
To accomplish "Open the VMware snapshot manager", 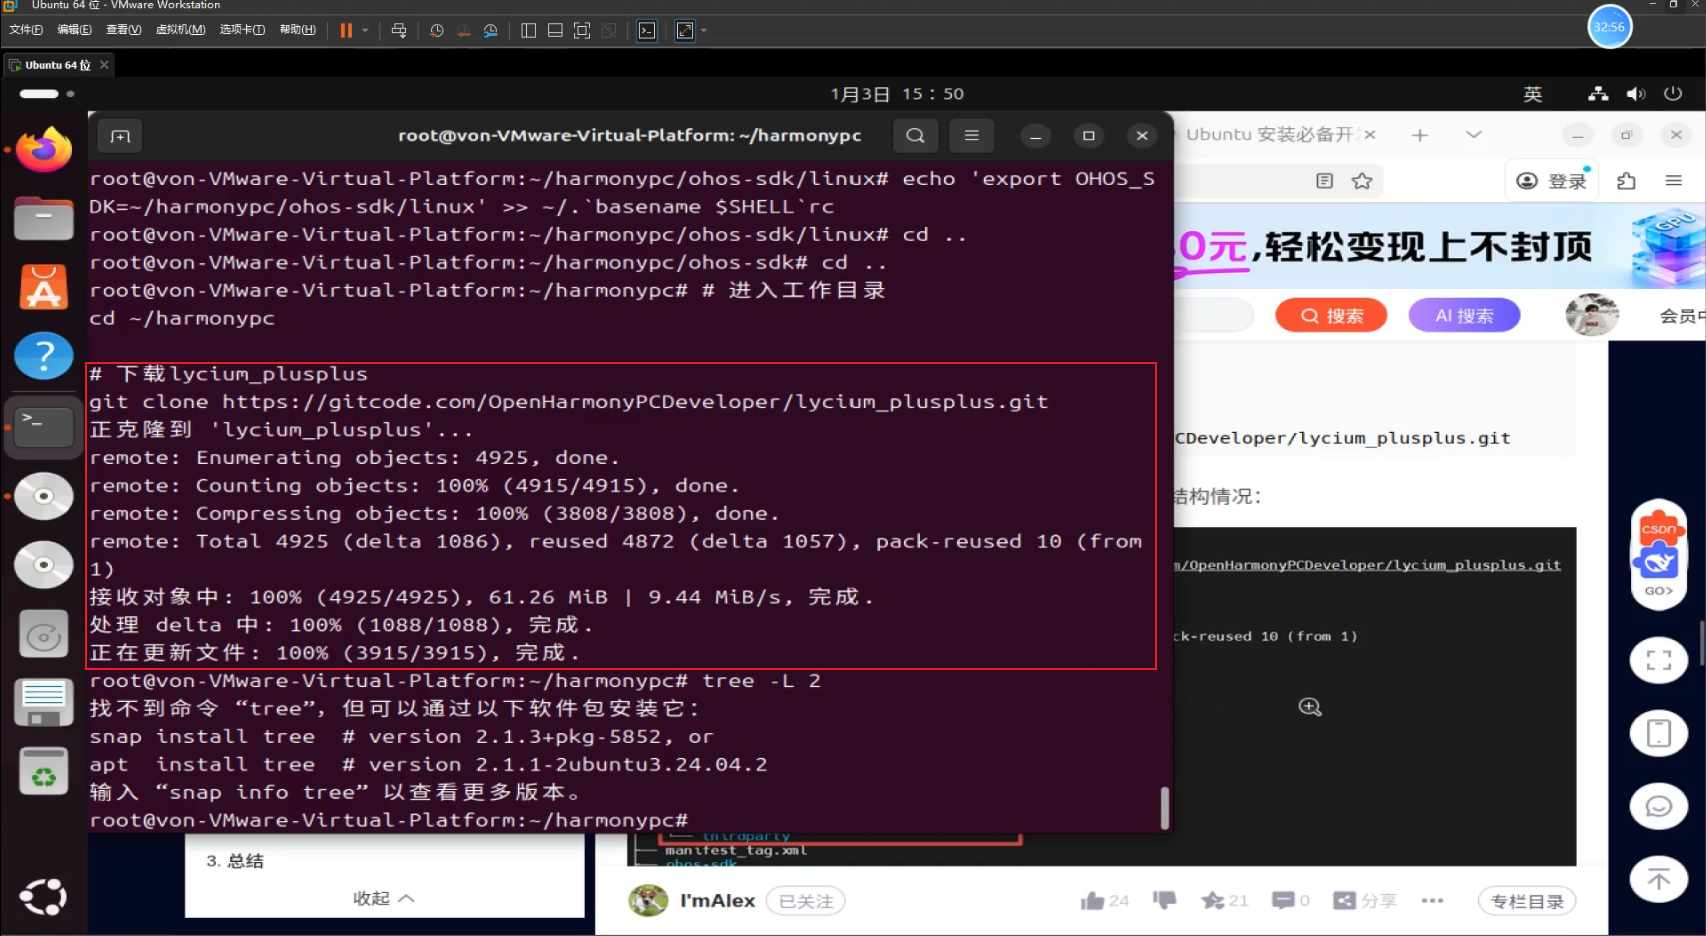I will [490, 30].
